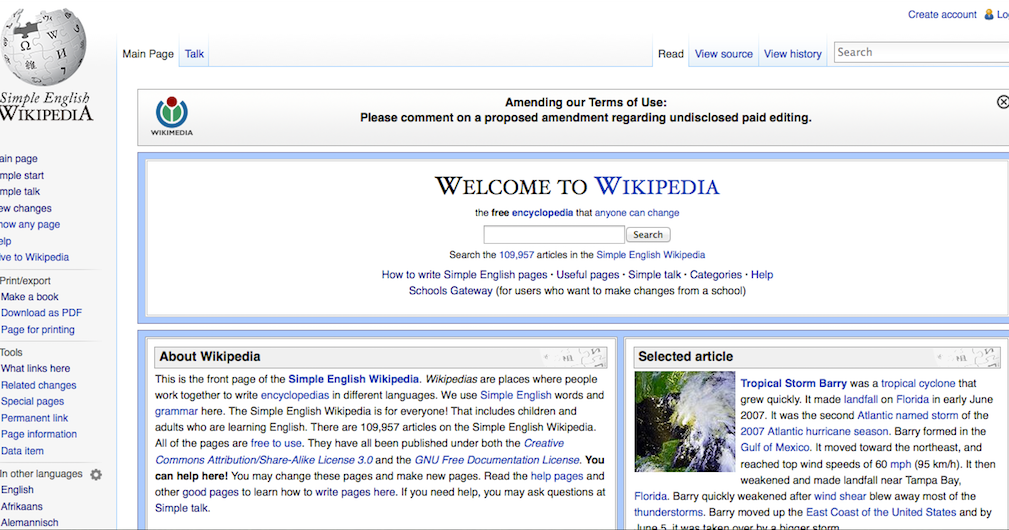Open Gulf of Mexico link

775,448
